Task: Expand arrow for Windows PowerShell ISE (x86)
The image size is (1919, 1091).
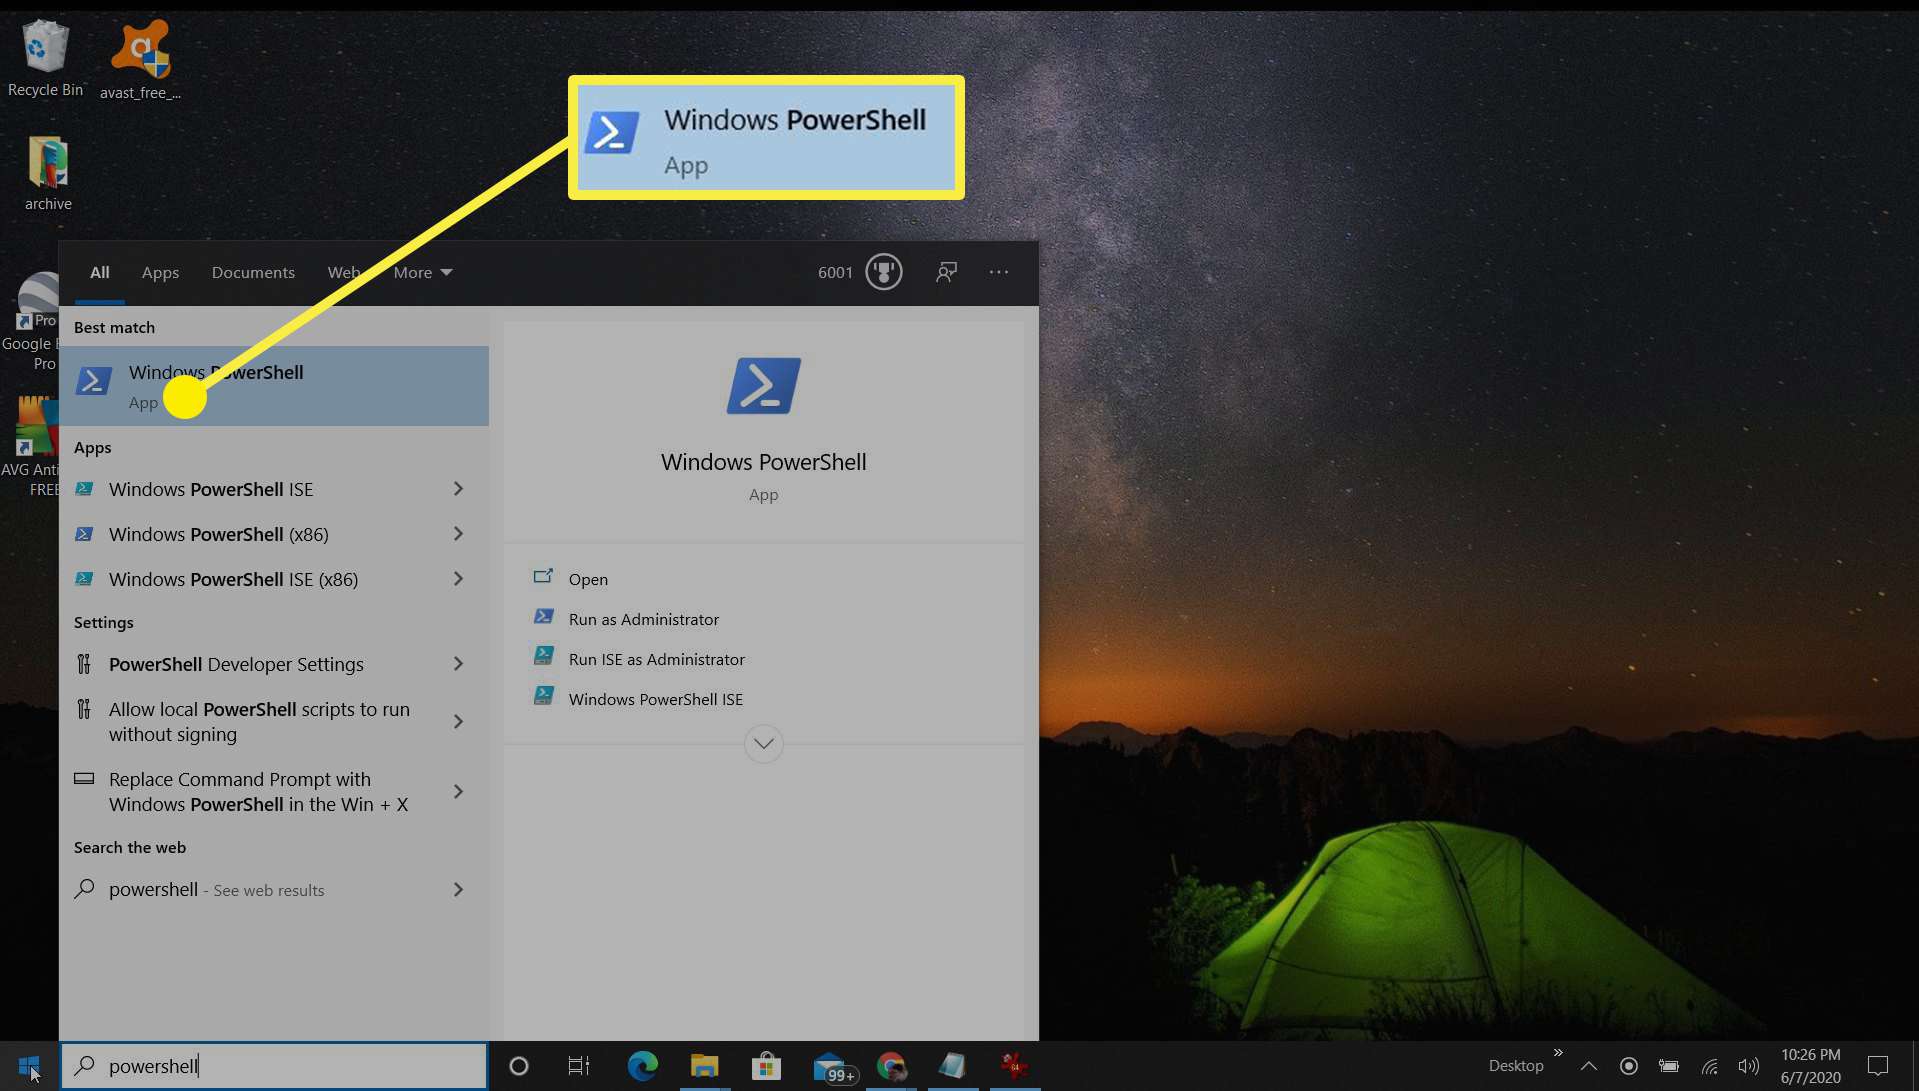Action: coord(458,579)
